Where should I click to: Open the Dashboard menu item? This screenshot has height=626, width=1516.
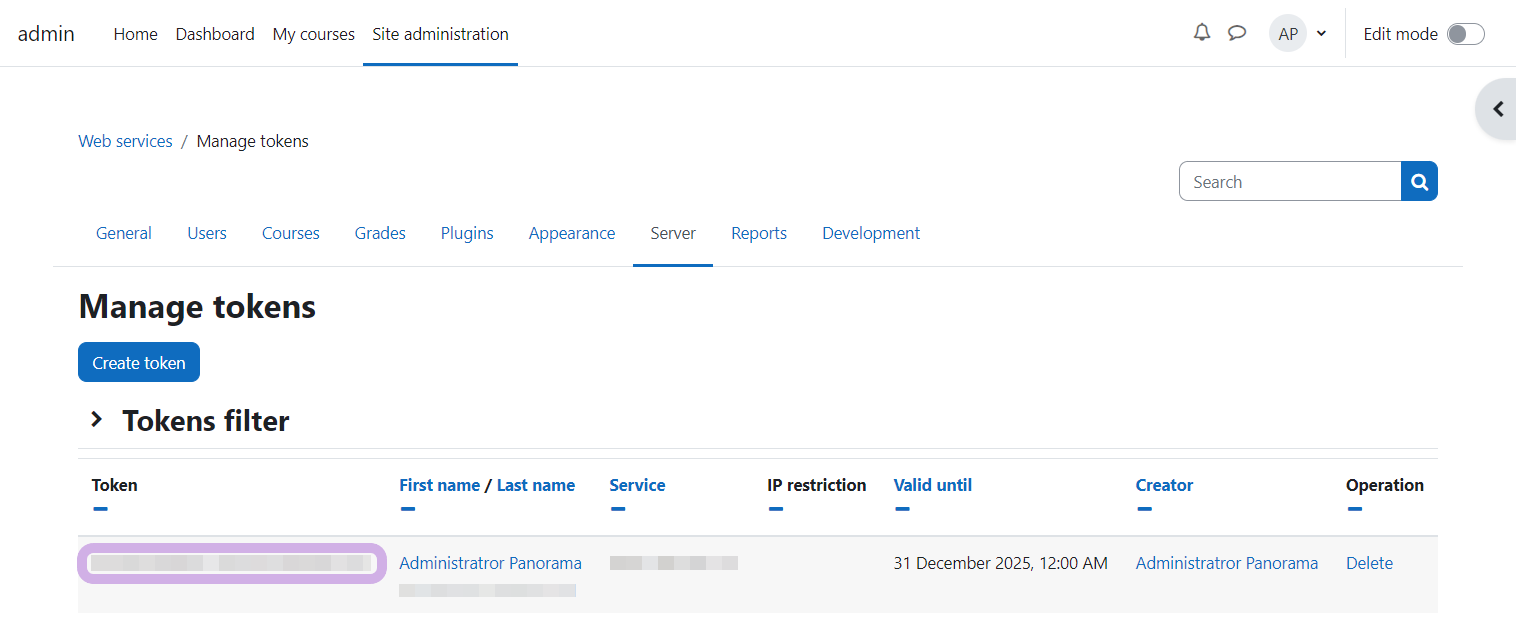[215, 34]
